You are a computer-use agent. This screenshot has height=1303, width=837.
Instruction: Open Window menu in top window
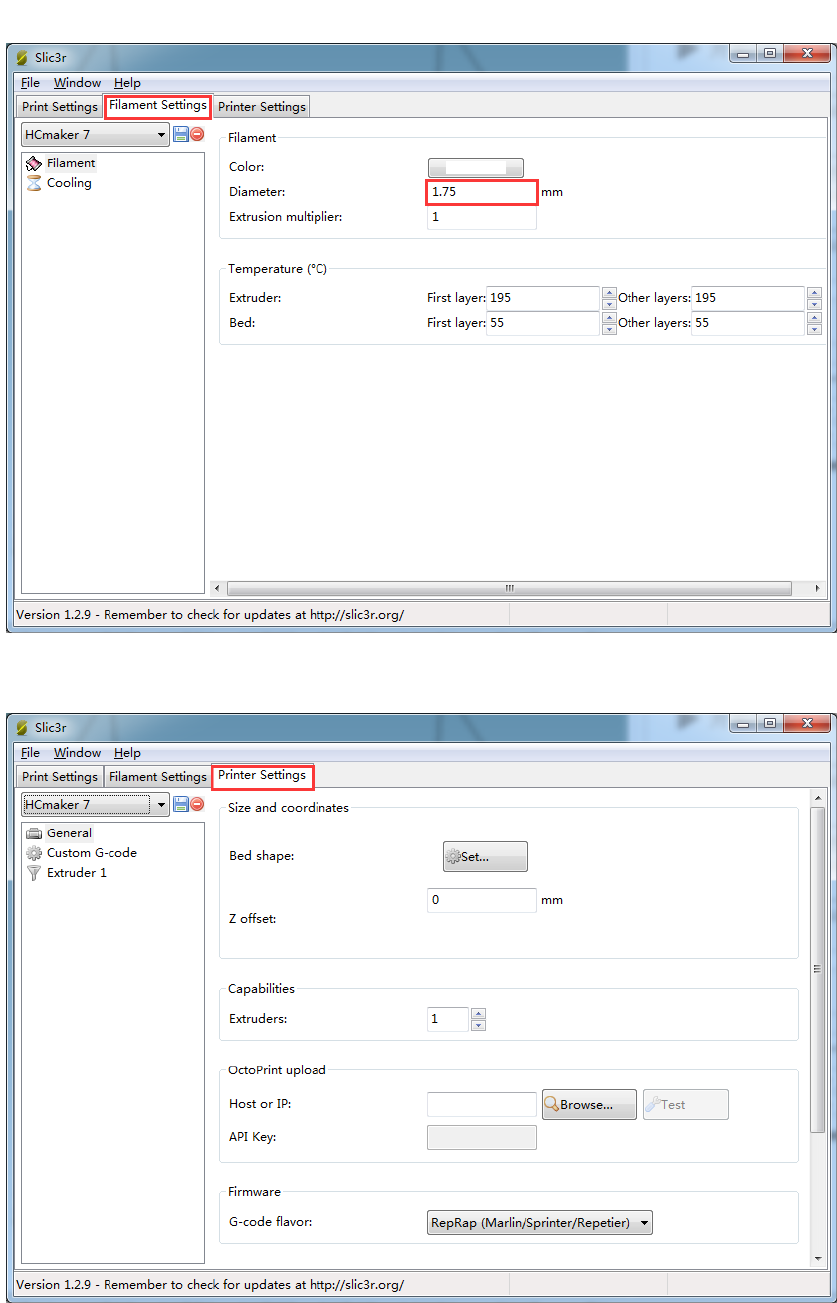click(77, 83)
